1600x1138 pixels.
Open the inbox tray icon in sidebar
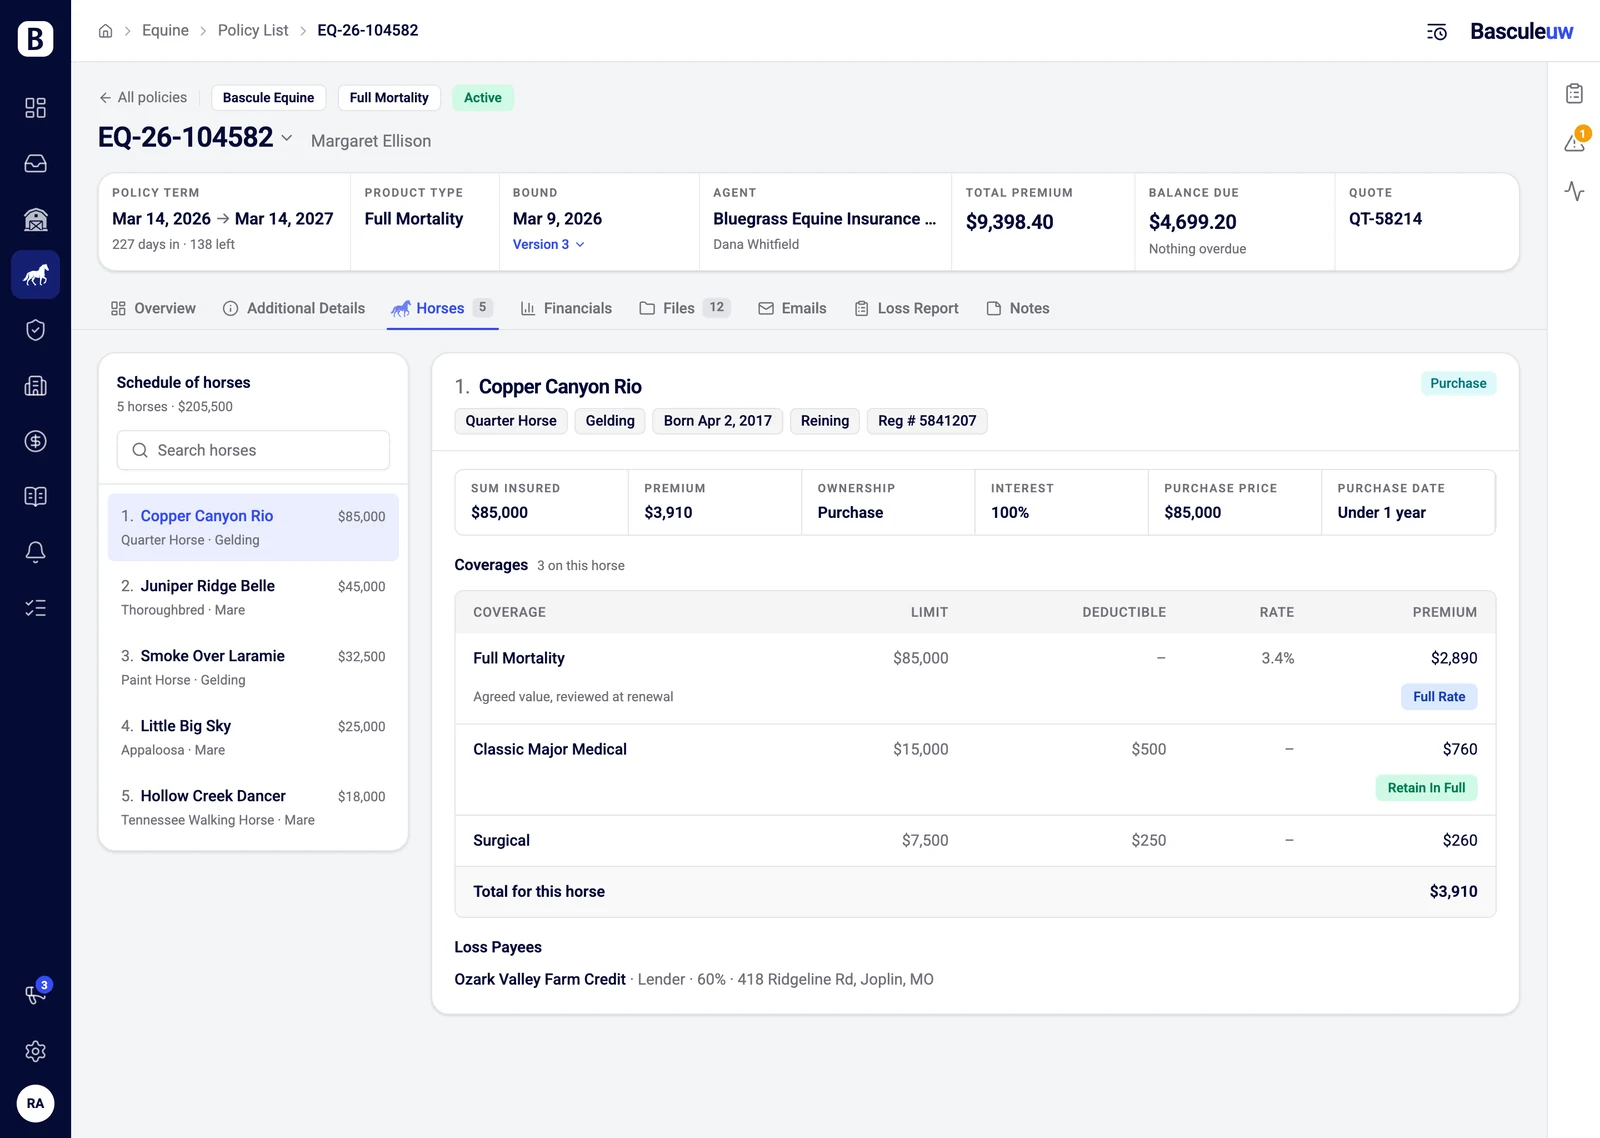point(35,164)
